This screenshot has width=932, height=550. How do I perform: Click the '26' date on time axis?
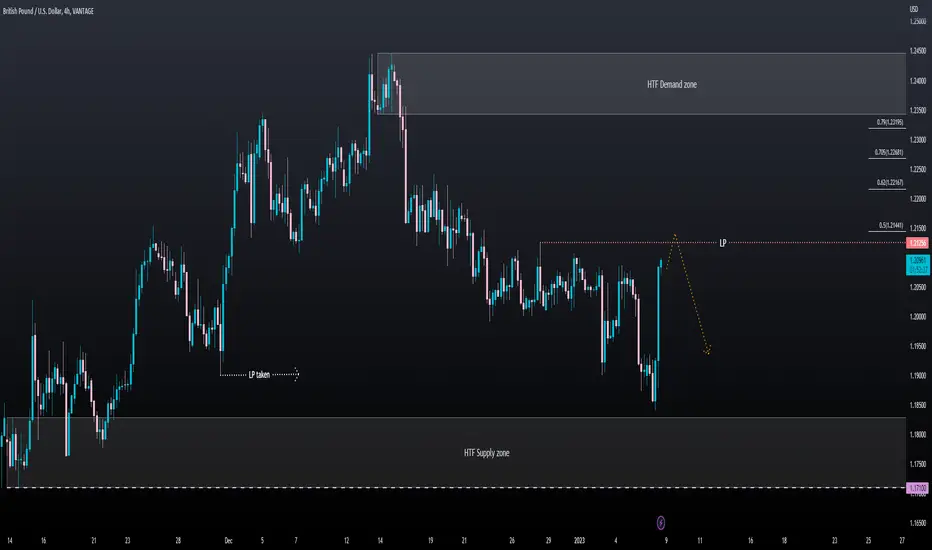512,540
